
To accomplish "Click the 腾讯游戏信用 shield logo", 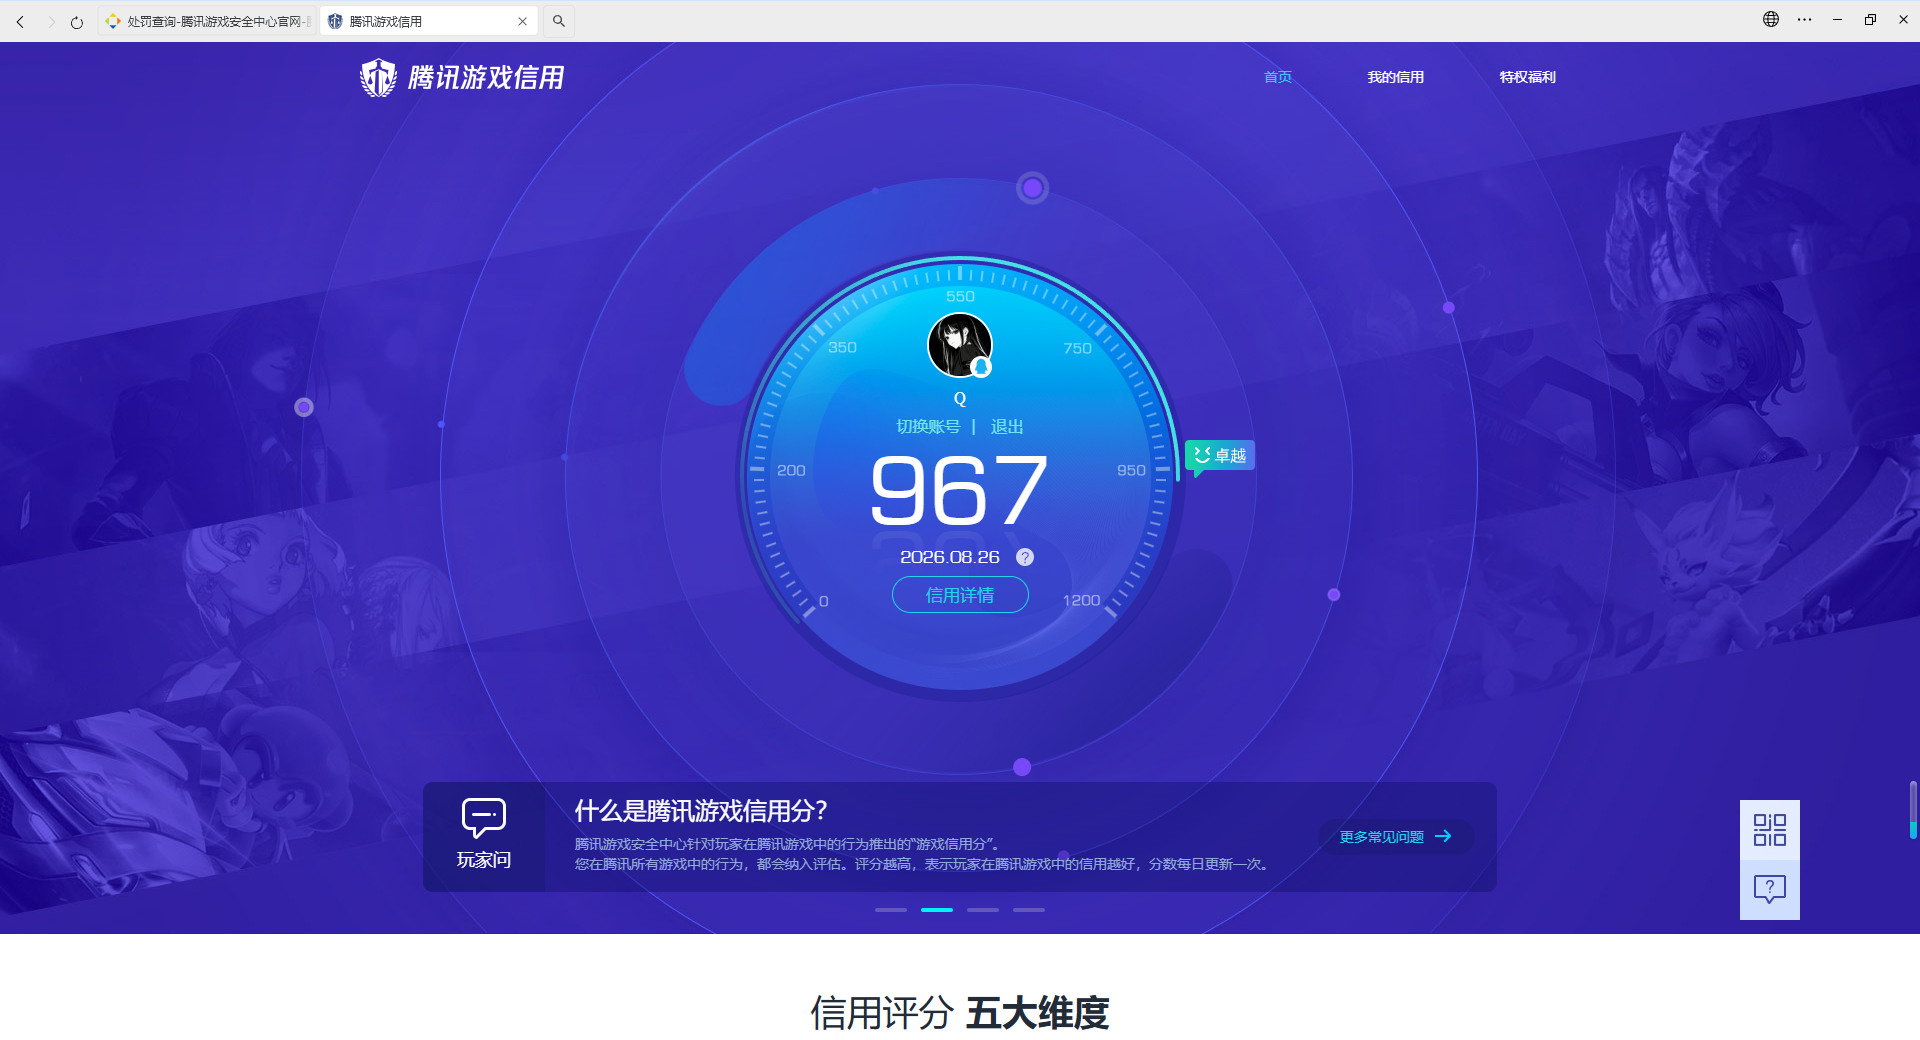I will (x=378, y=77).
